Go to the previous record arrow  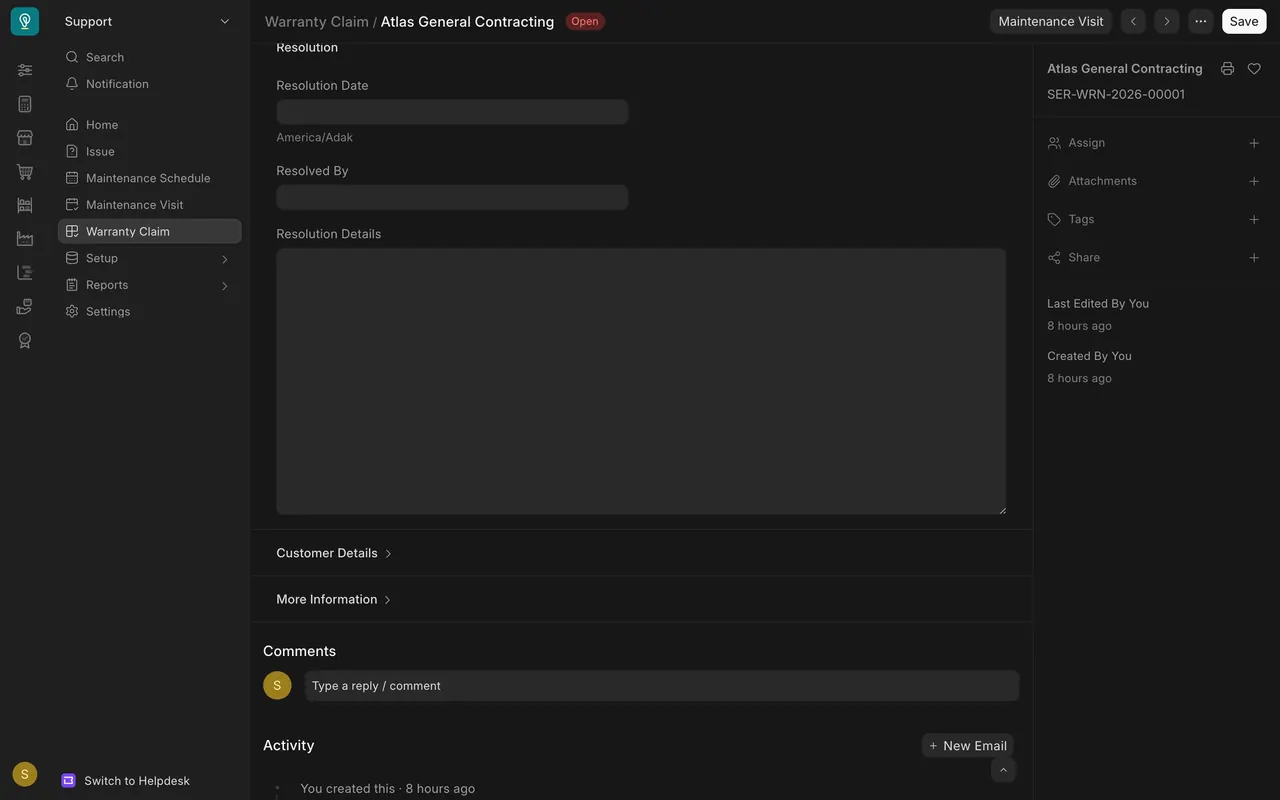[1133, 21]
